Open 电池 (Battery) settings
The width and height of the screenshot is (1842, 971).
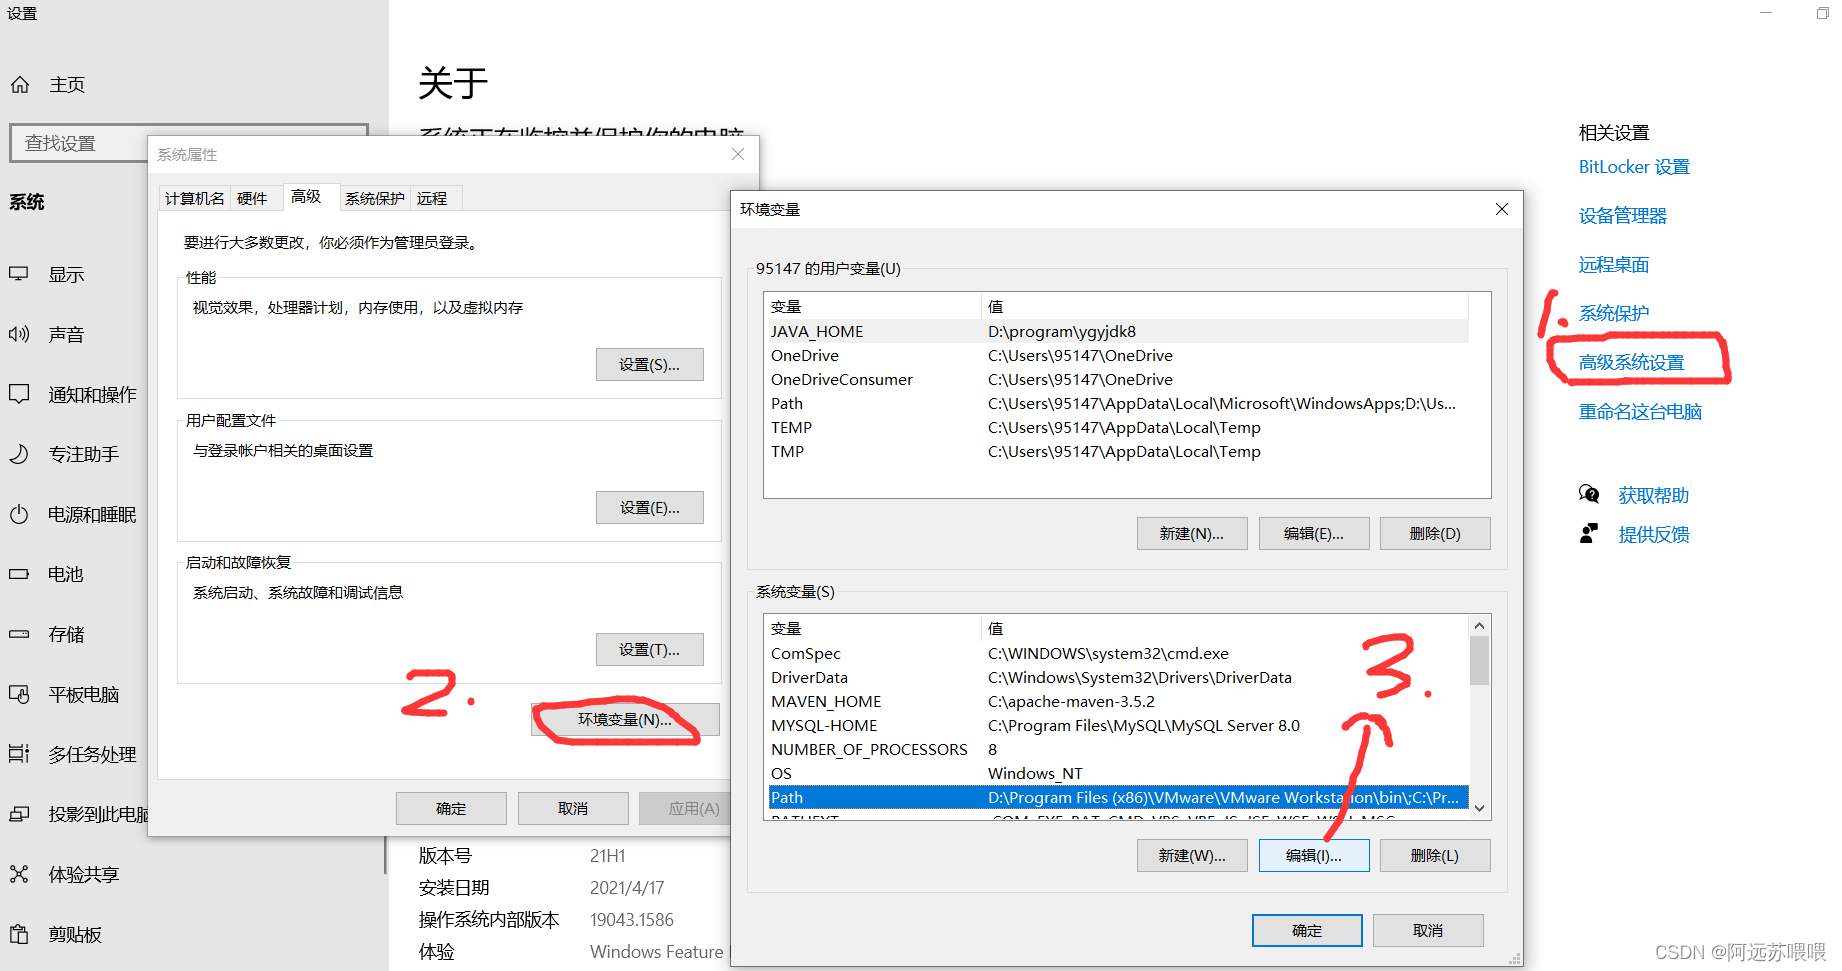pyautogui.click(x=63, y=573)
